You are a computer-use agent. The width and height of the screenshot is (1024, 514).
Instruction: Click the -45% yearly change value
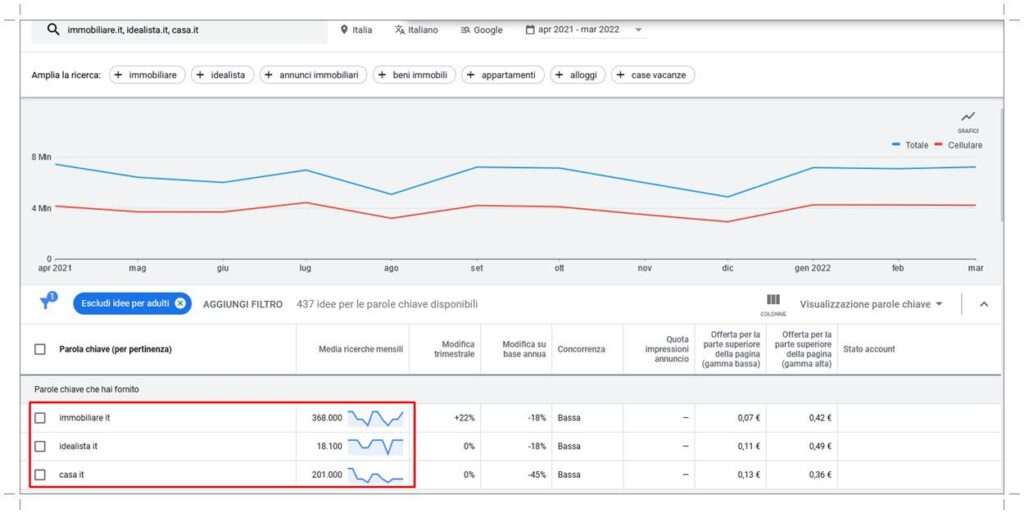(x=537, y=475)
